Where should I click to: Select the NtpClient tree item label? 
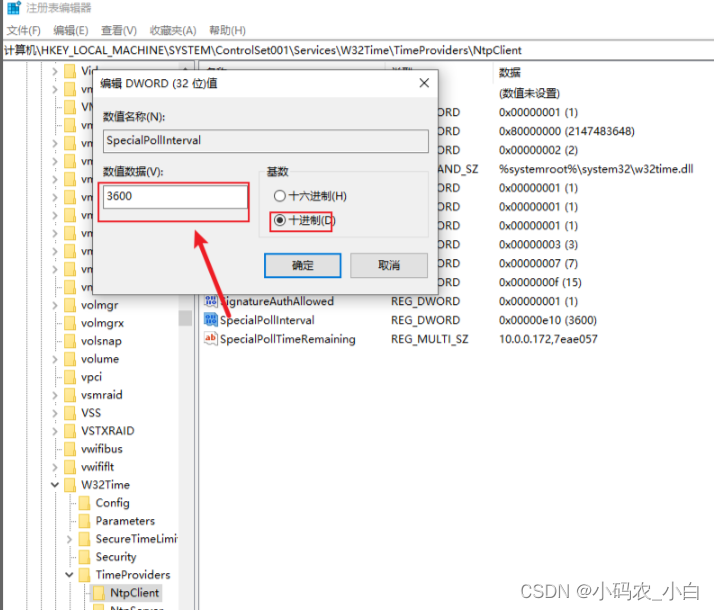(135, 593)
